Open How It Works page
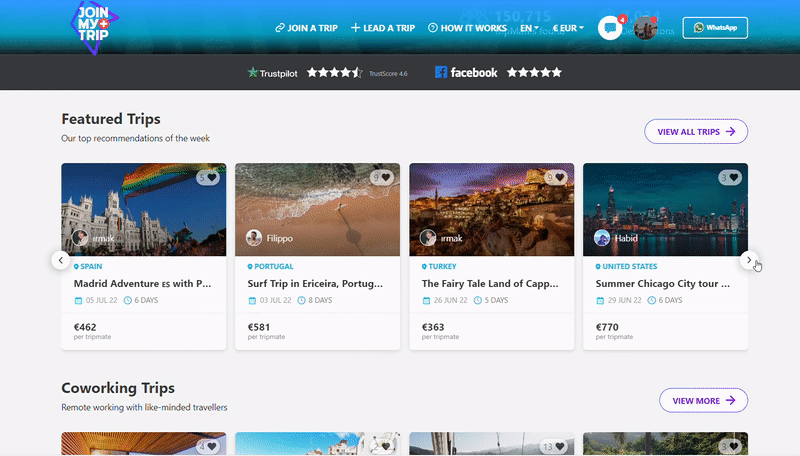 point(467,28)
